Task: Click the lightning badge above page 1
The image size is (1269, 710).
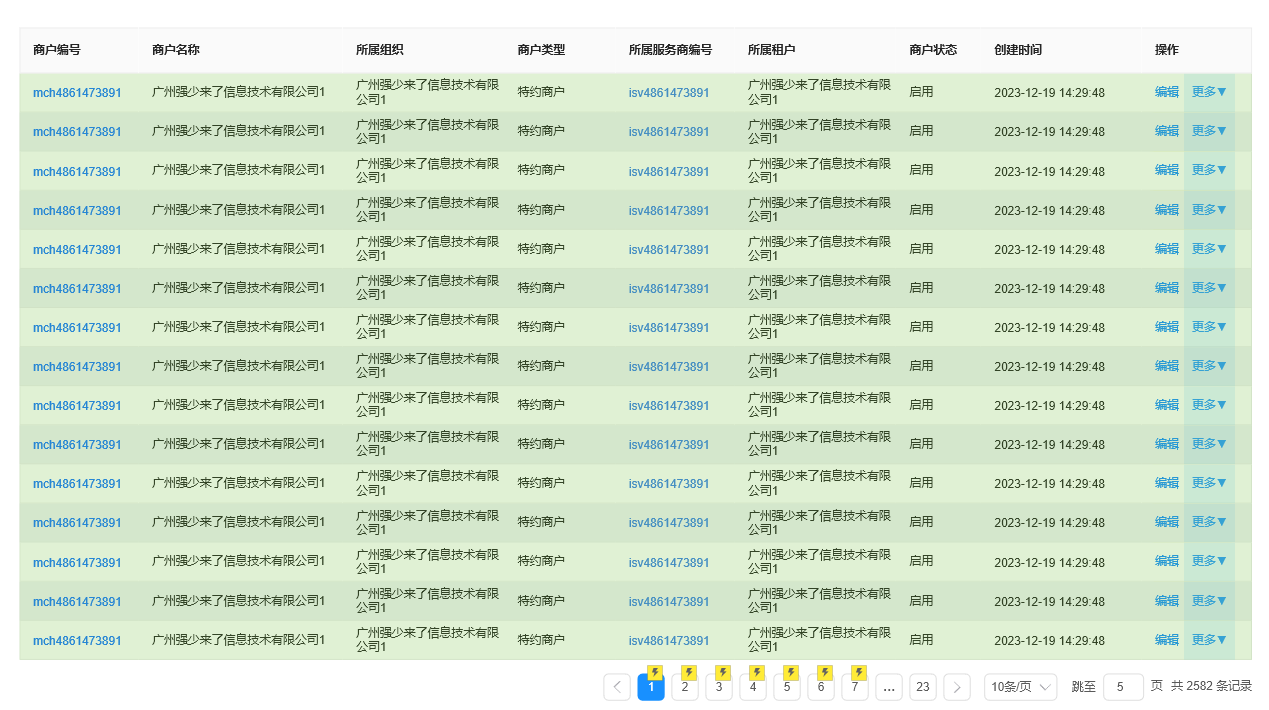Action: [x=655, y=673]
